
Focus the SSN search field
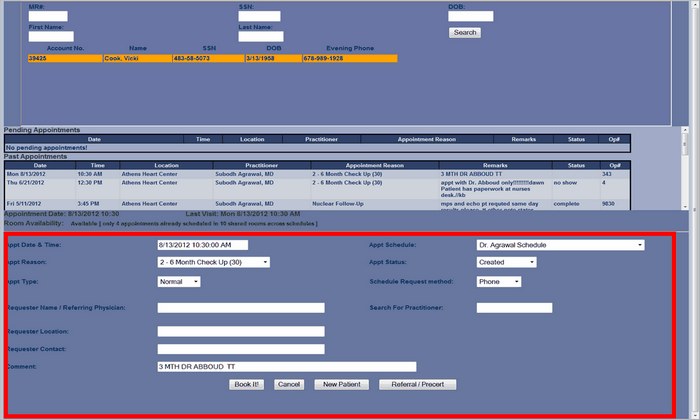click(x=259, y=17)
